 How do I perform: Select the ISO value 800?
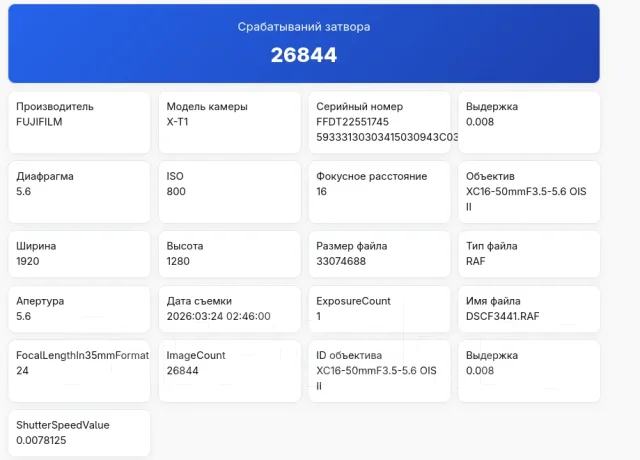click(x=176, y=191)
